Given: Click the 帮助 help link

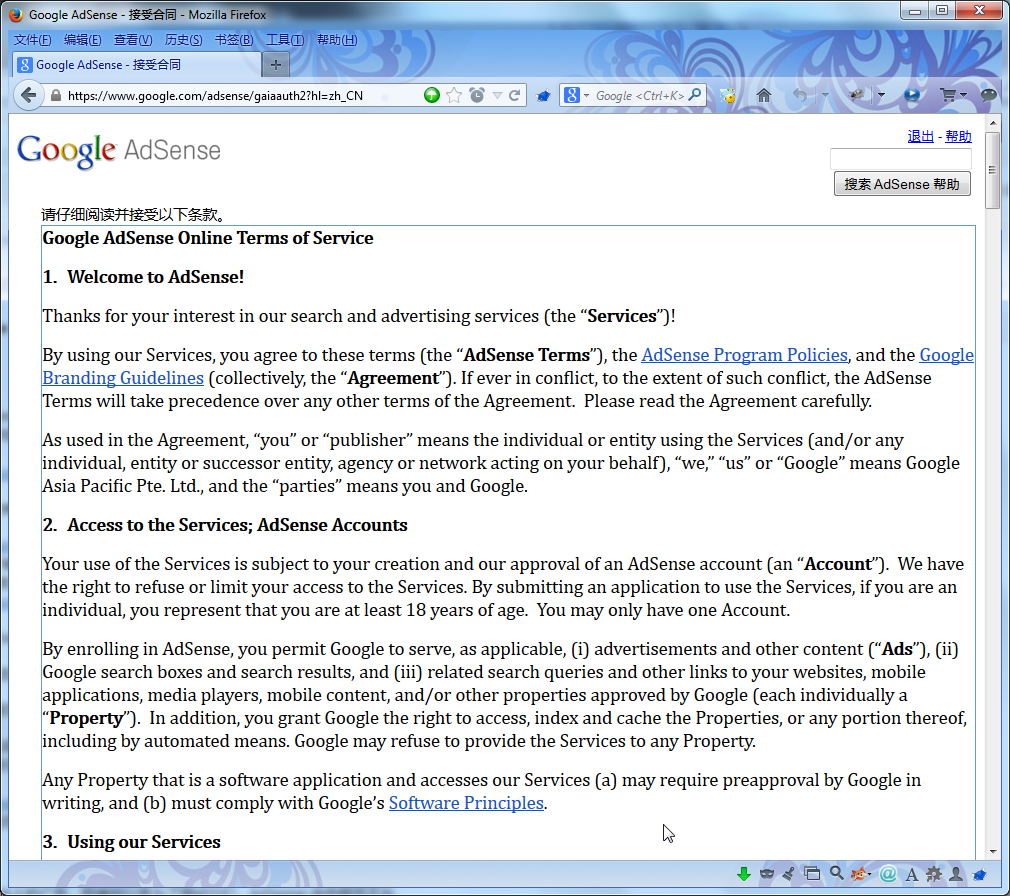Looking at the screenshot, I should click(x=958, y=137).
